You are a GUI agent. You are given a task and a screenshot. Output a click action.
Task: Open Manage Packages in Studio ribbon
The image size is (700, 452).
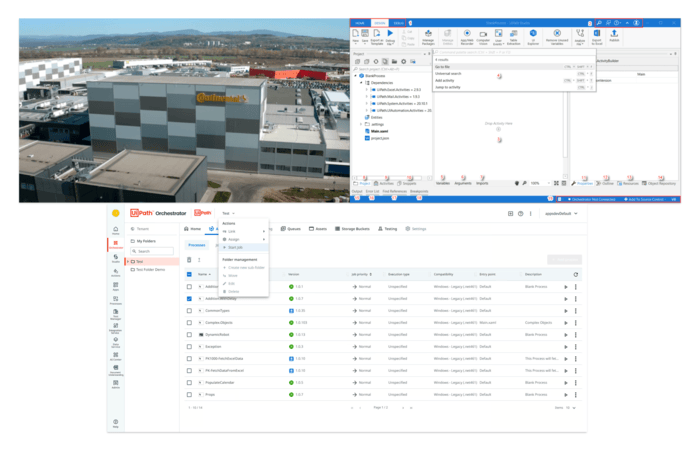(428, 37)
